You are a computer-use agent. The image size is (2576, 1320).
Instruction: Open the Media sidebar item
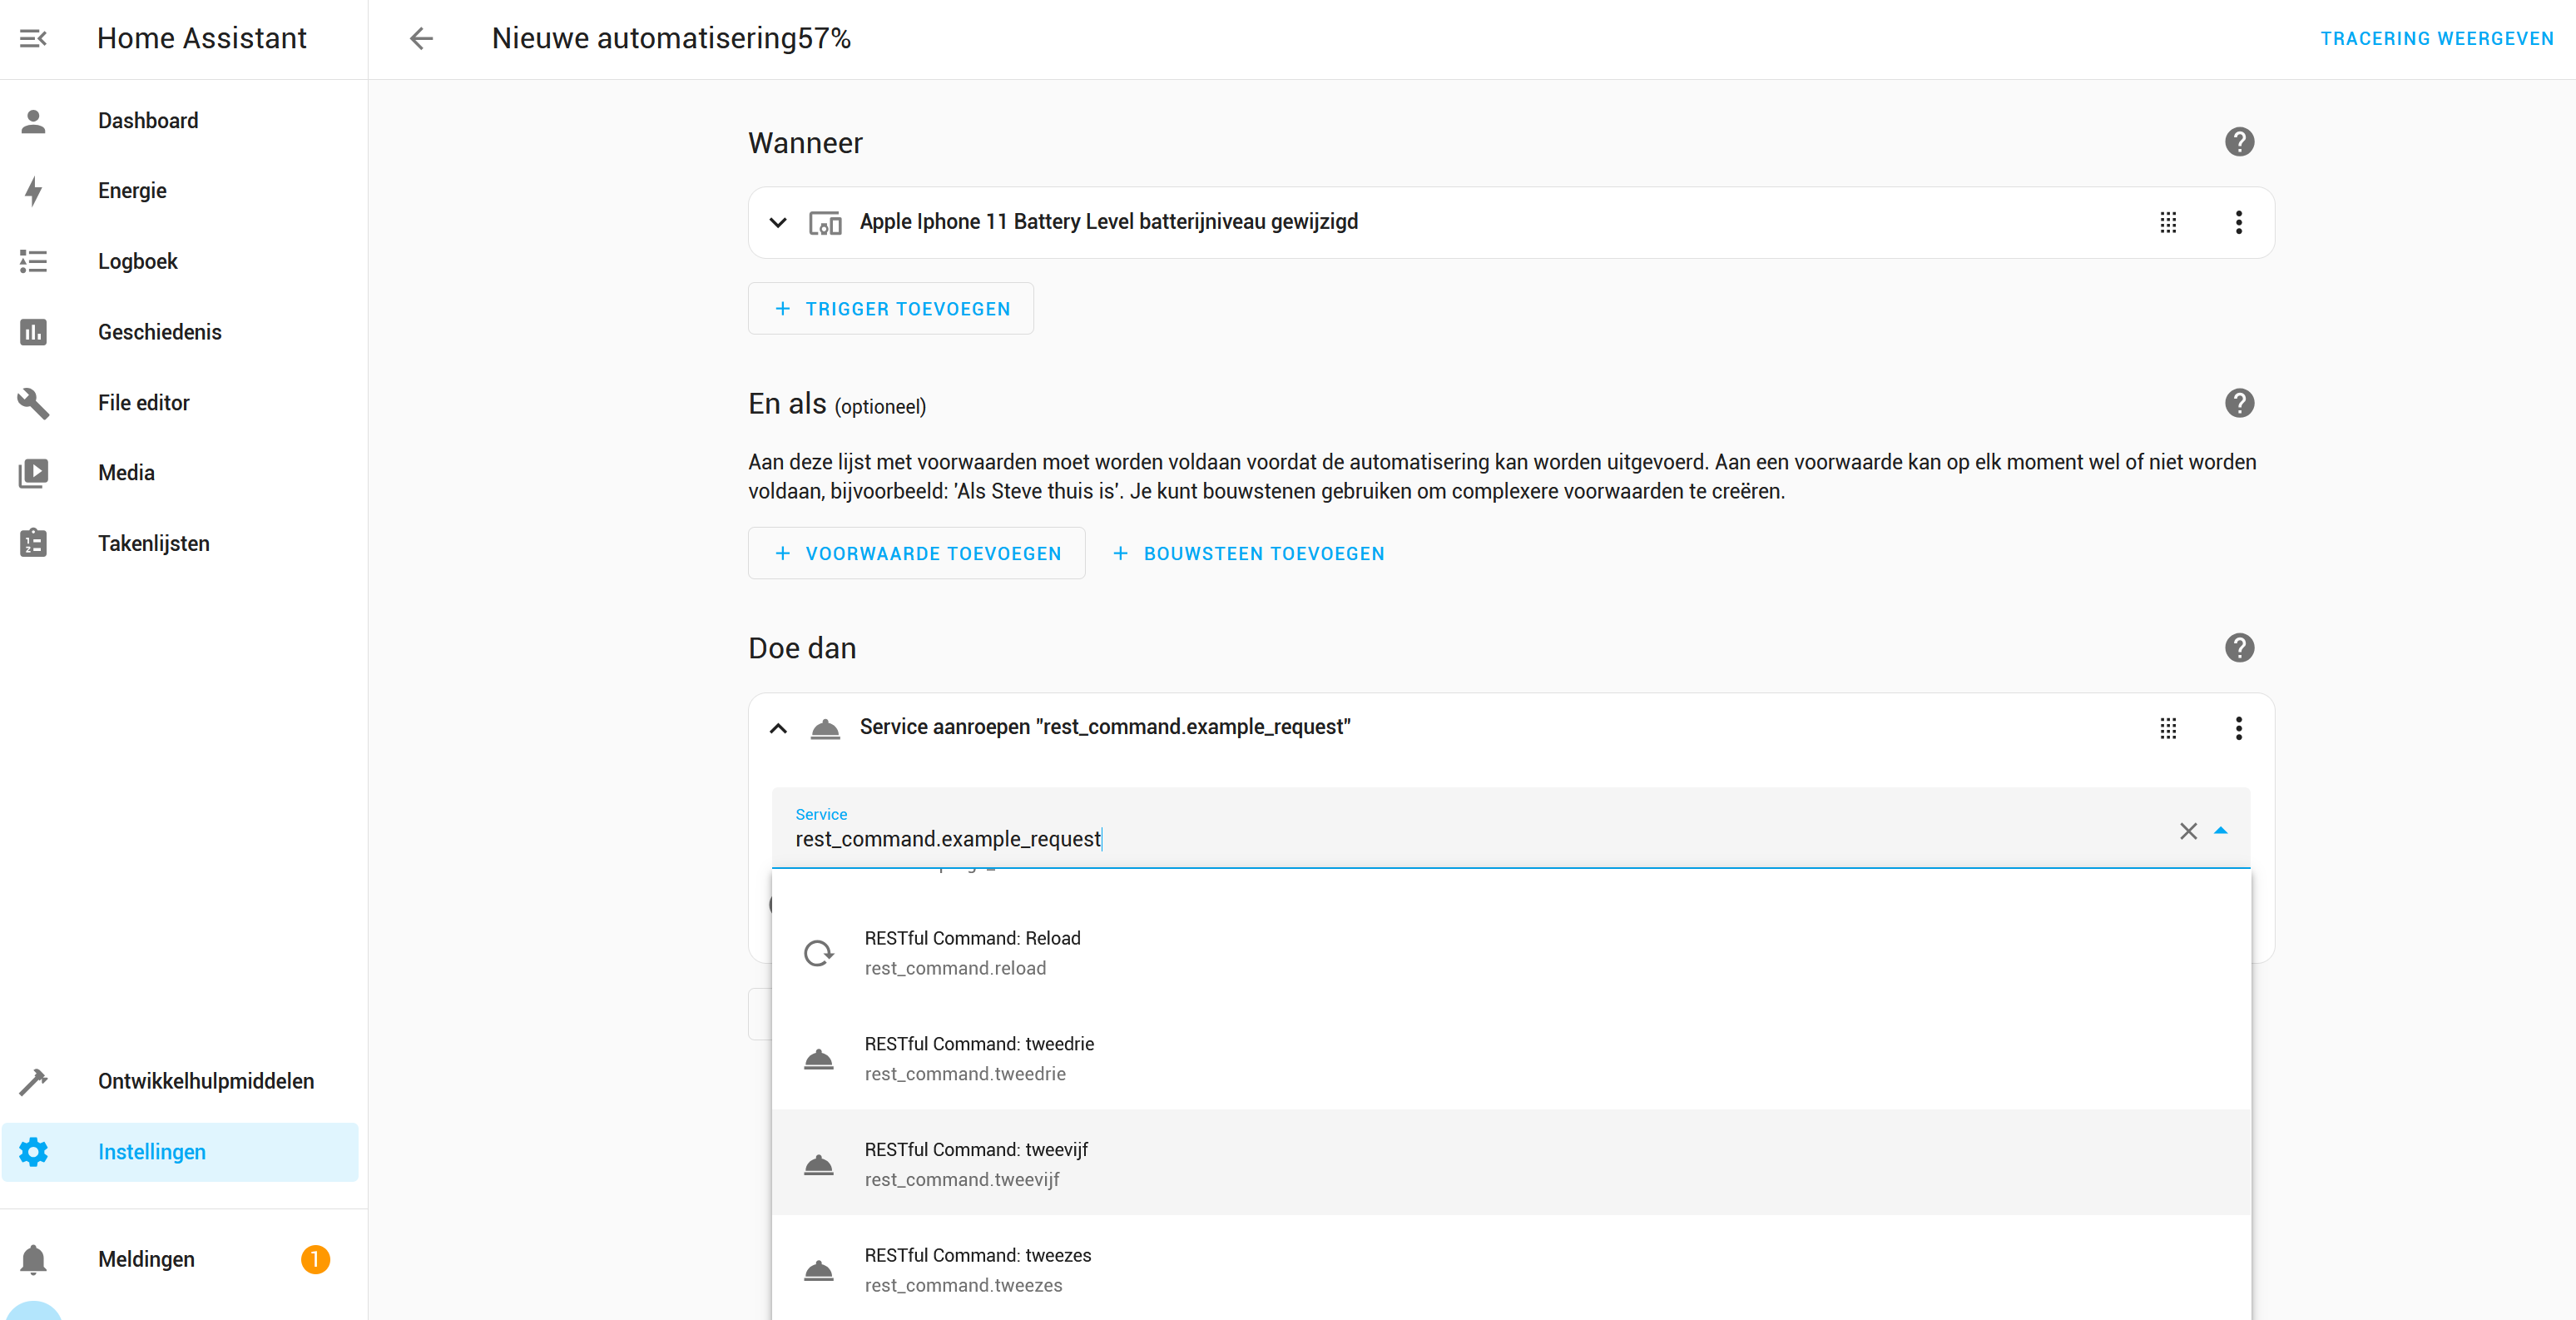180,473
